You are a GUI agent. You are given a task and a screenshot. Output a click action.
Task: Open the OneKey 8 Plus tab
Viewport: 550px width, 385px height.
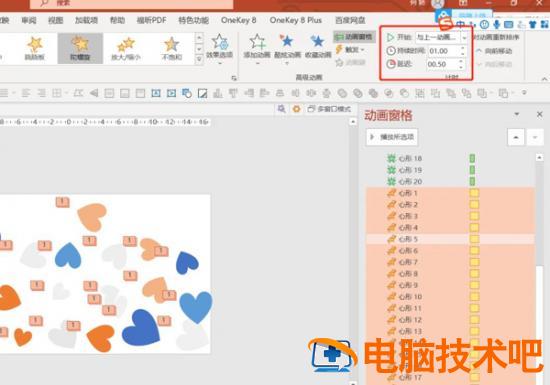point(296,20)
